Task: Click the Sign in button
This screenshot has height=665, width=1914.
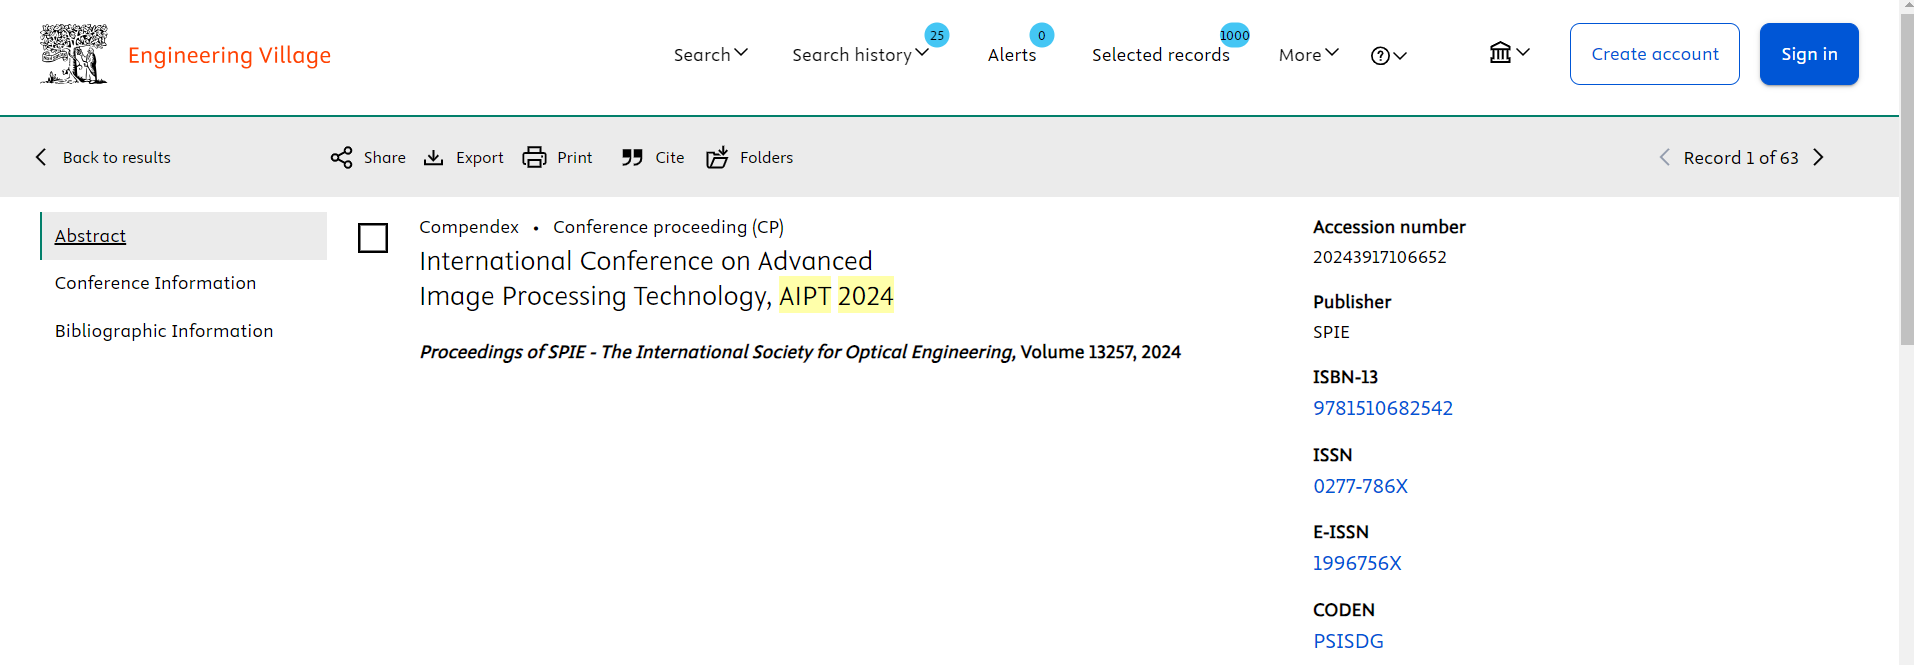Action: [1809, 54]
